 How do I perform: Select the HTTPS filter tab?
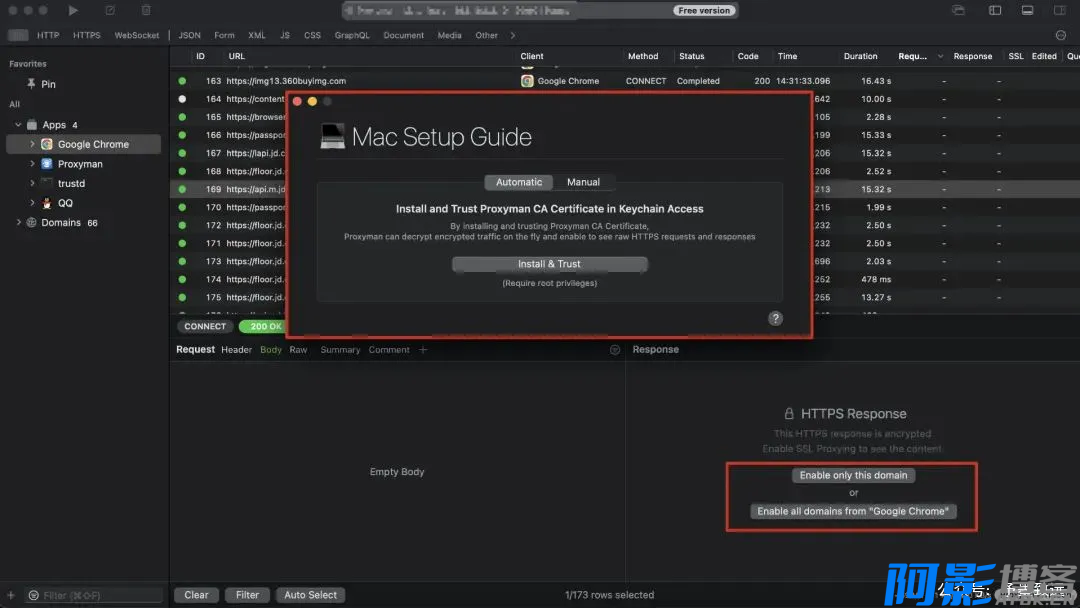pos(87,35)
